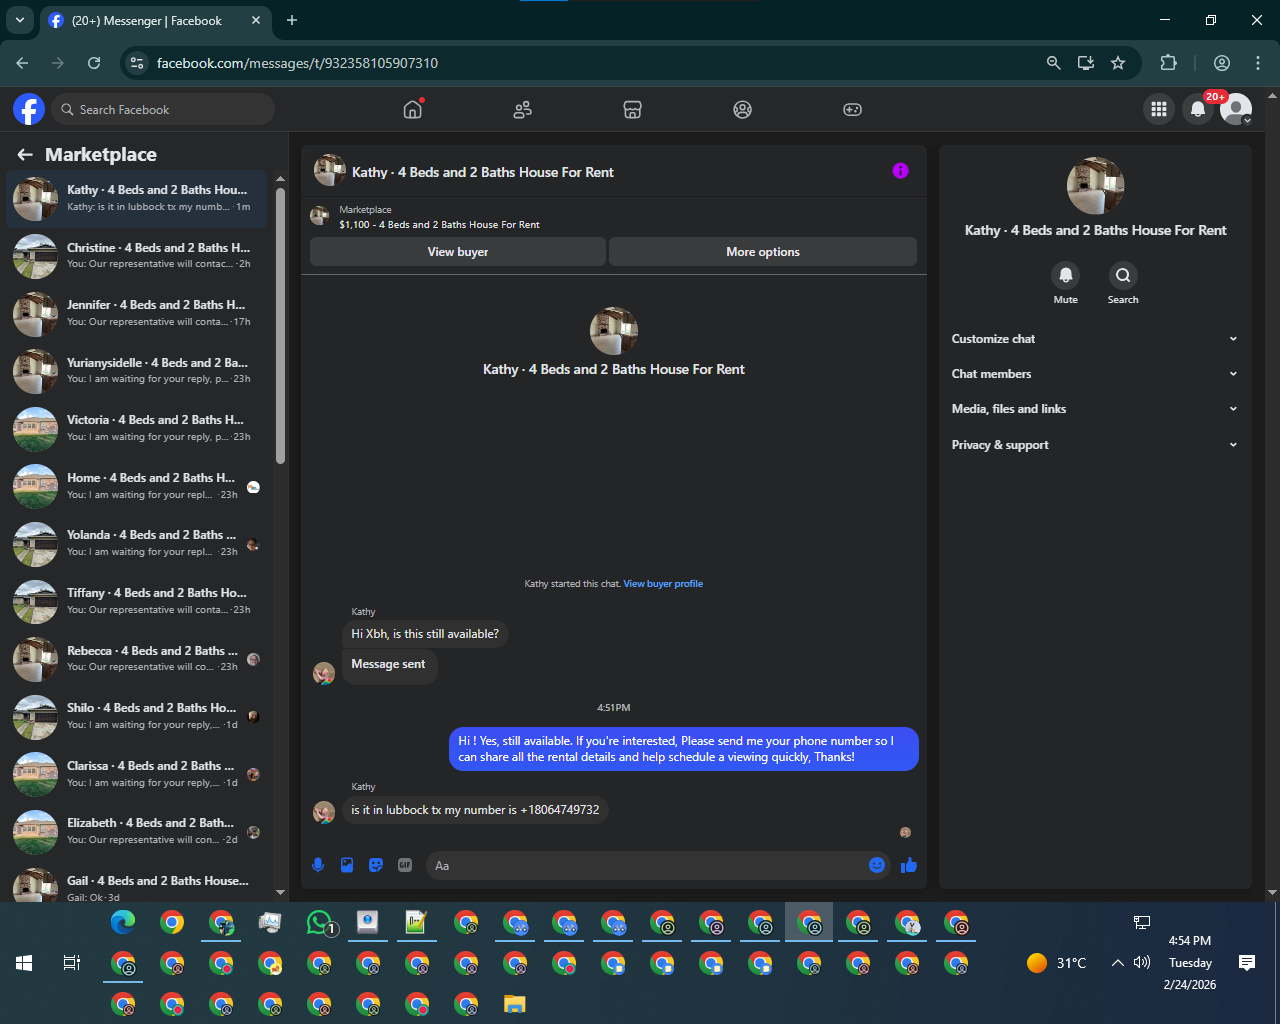Click the Facebook logo
The width and height of the screenshot is (1280, 1024).
point(29,109)
